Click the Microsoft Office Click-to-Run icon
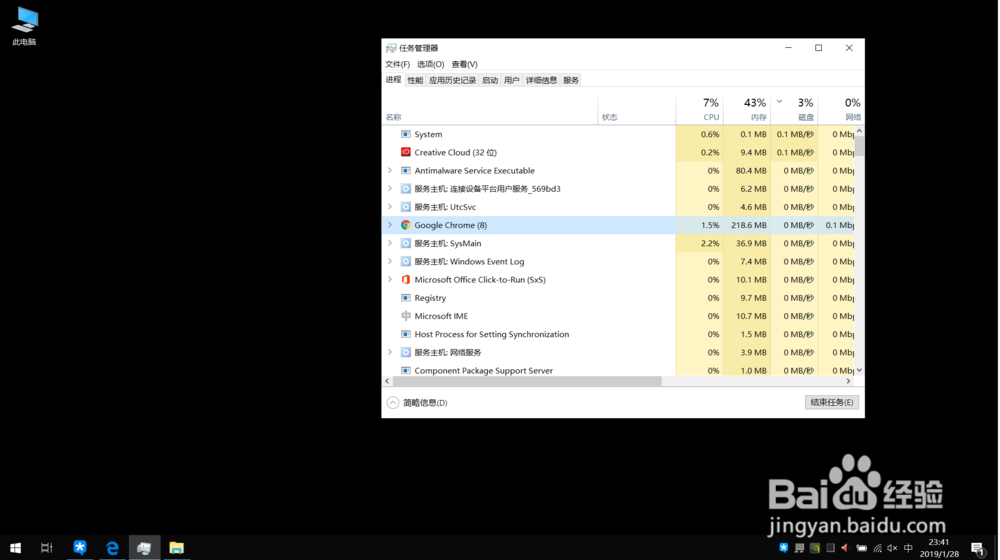The height and width of the screenshot is (560, 1000). 406,280
